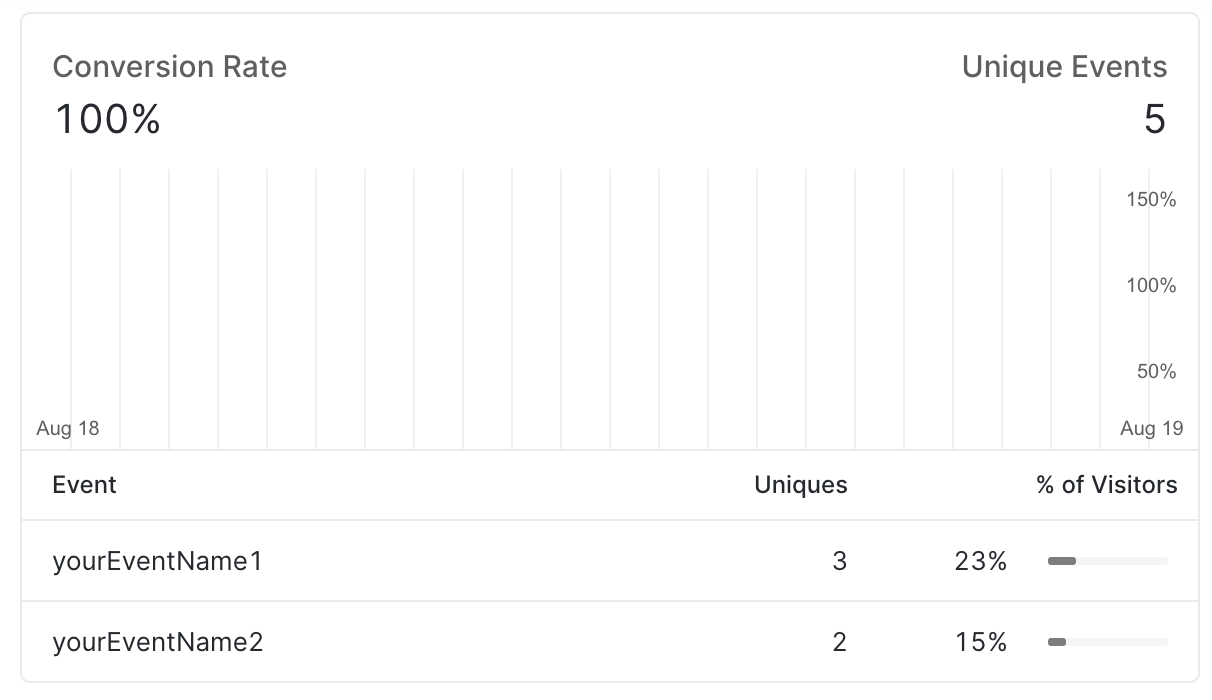
Task: Click the 50% y-axis label
Action: click(1156, 372)
